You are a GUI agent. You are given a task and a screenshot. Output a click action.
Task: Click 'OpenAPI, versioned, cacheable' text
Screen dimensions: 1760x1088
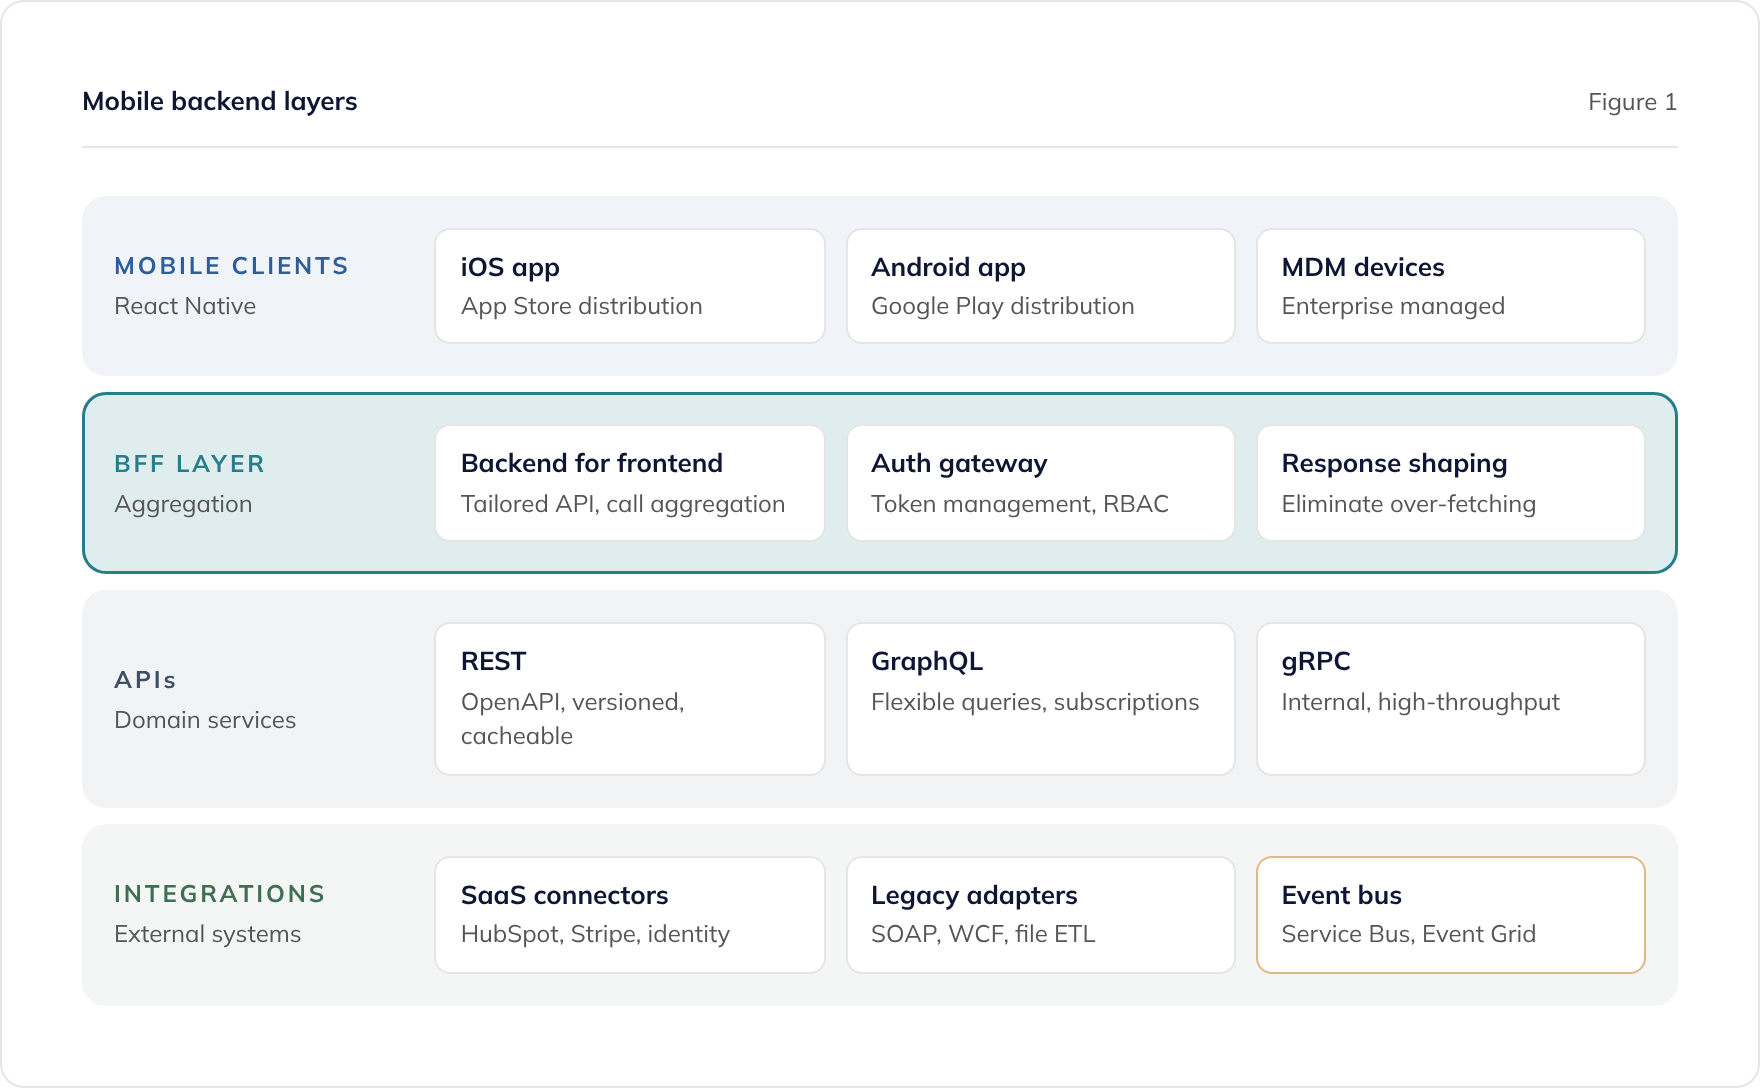point(573,719)
